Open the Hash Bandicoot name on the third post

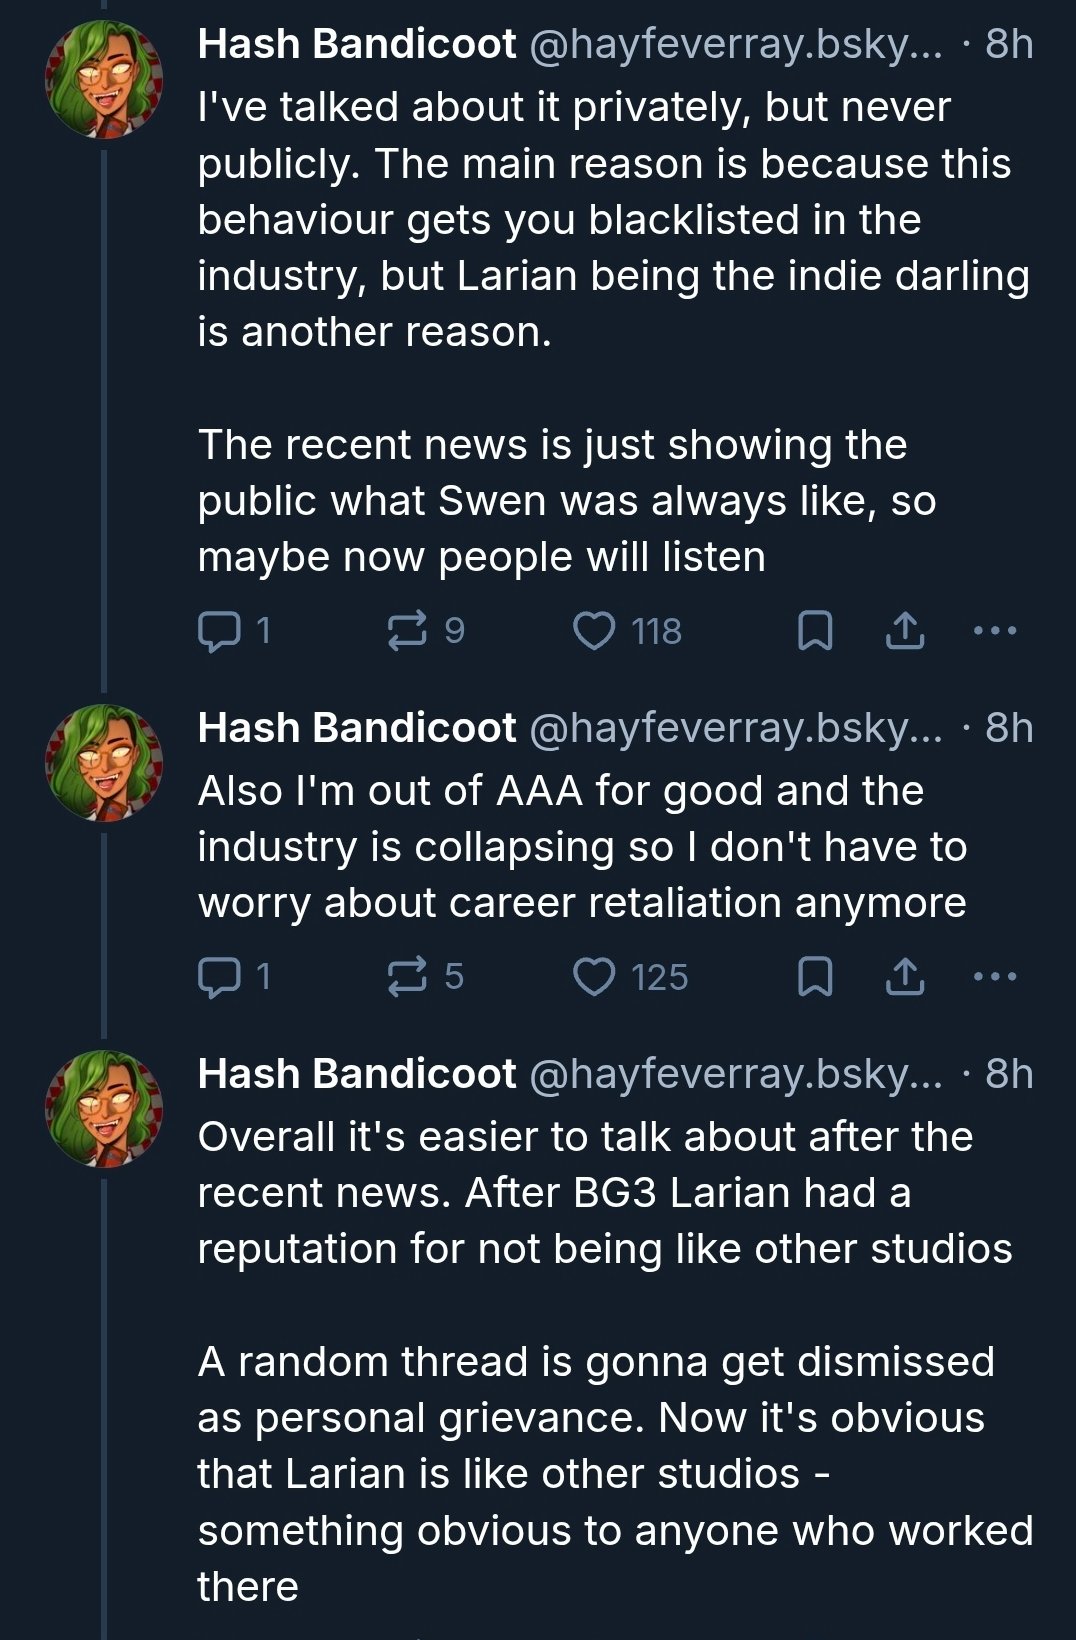357,1074
